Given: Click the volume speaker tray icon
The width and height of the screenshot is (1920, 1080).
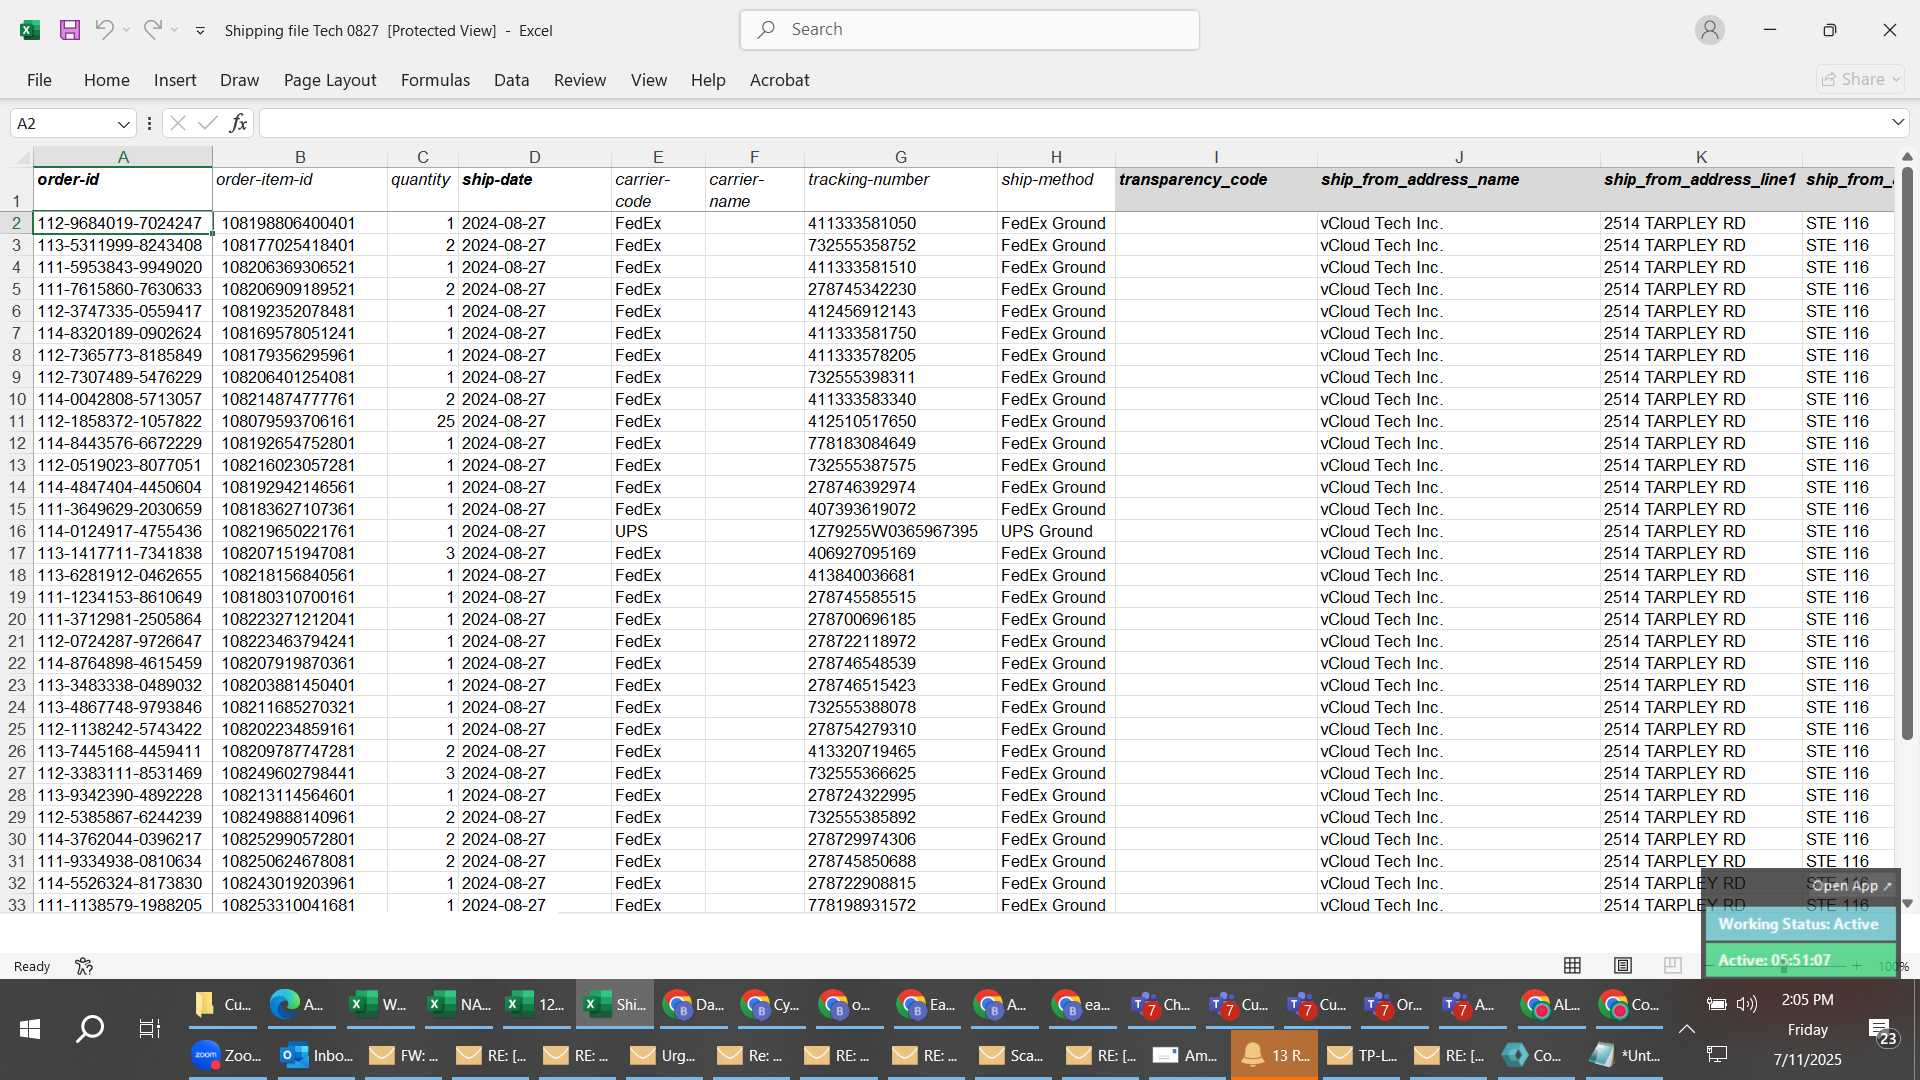Looking at the screenshot, I should pyautogui.click(x=1747, y=1004).
